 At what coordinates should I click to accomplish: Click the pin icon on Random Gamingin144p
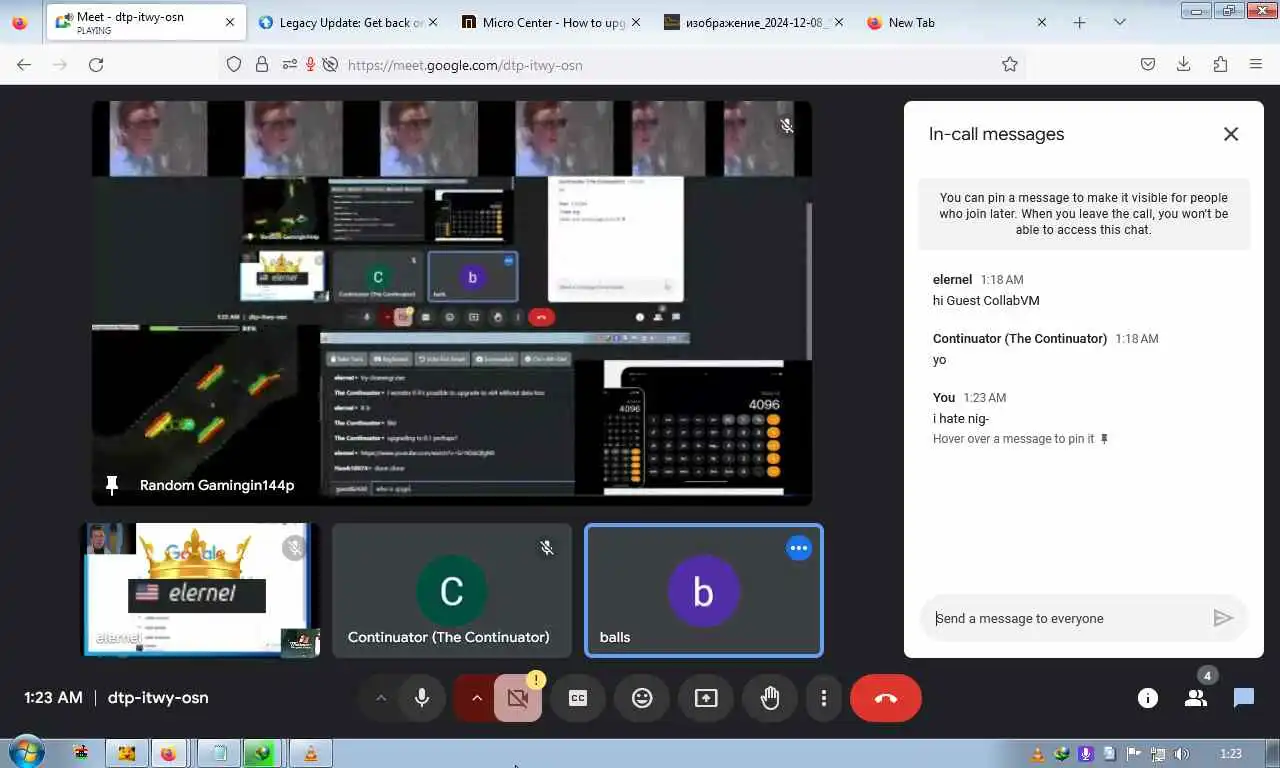click(x=112, y=485)
